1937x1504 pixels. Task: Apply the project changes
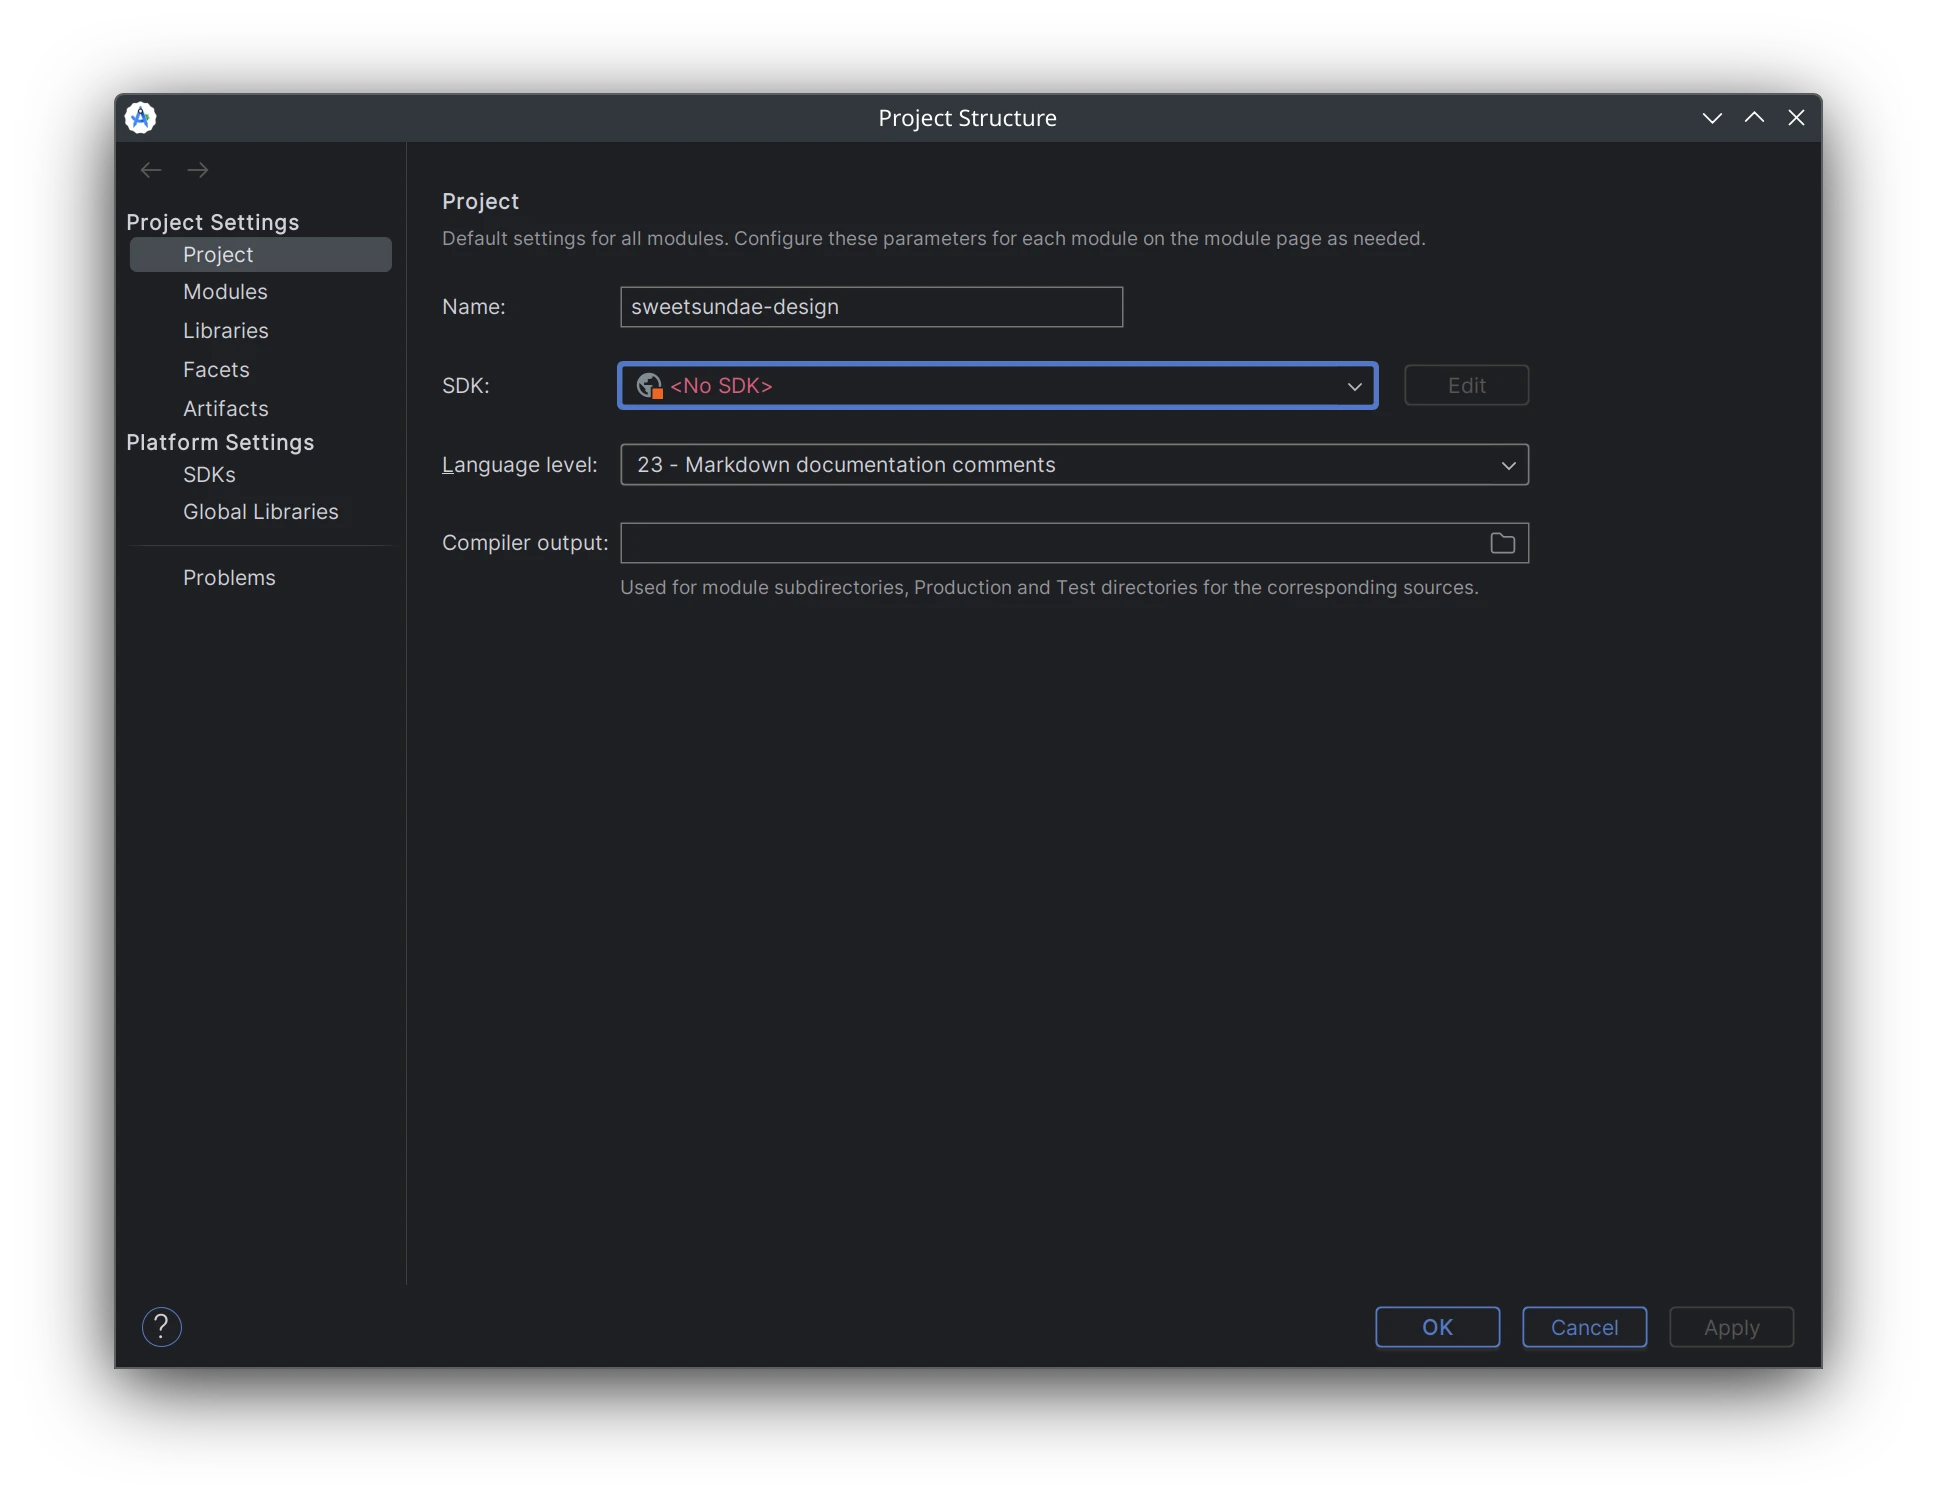click(1731, 1327)
